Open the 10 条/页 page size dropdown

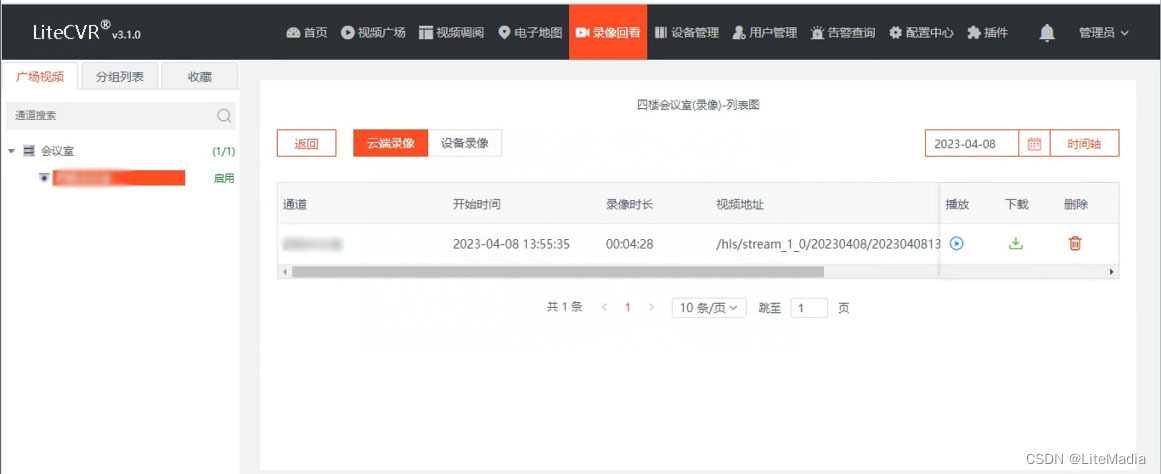(709, 307)
